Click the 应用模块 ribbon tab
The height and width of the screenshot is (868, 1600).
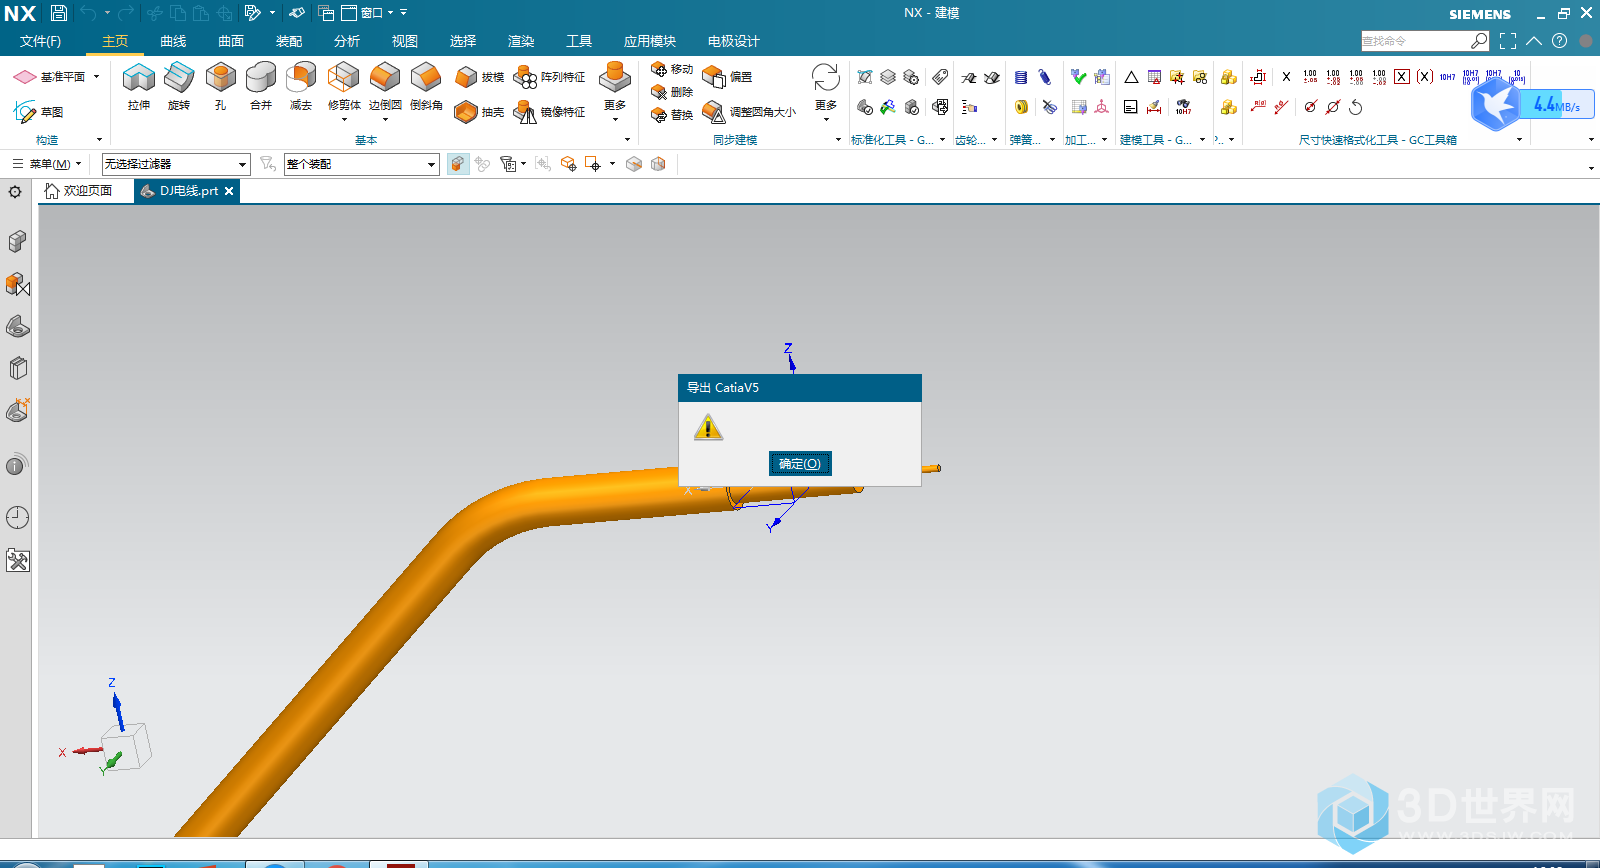click(x=650, y=41)
